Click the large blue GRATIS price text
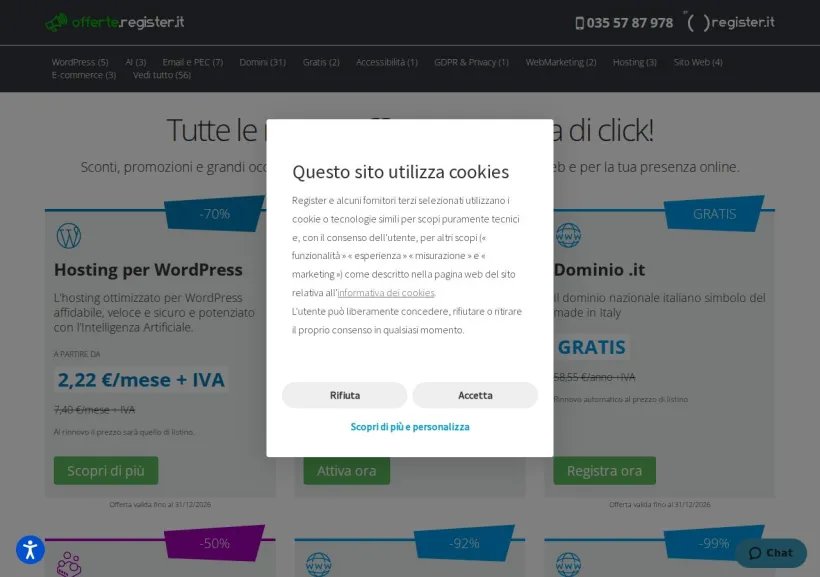This screenshot has width=820, height=577. coord(591,347)
